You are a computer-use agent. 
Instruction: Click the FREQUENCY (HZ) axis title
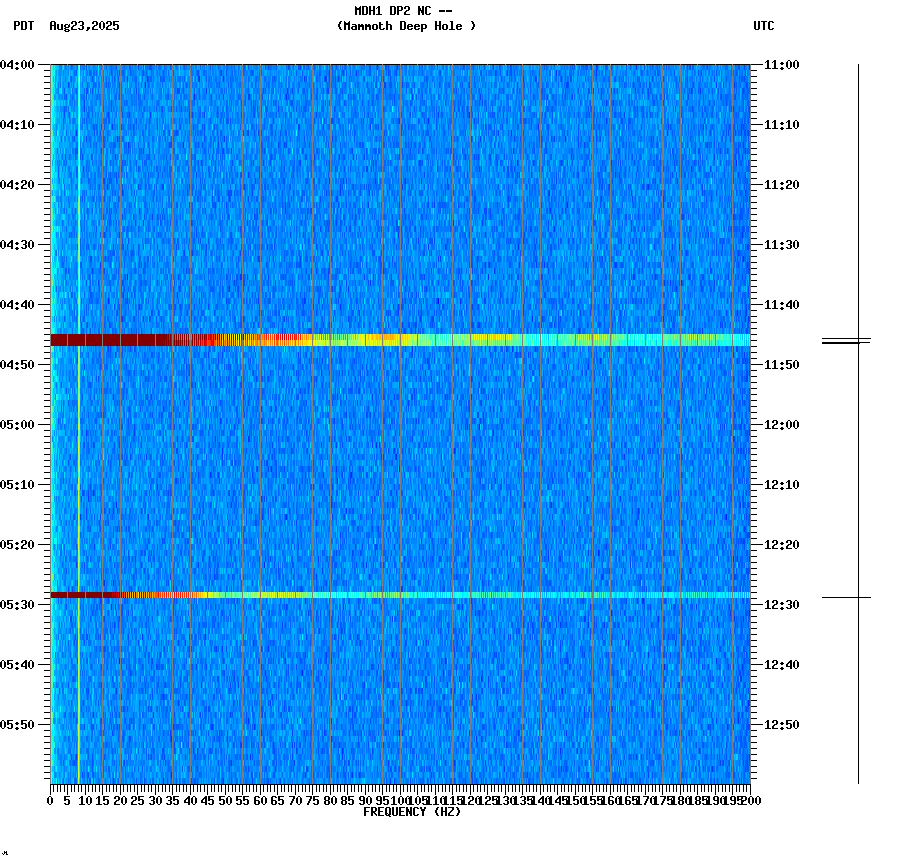coord(412,811)
